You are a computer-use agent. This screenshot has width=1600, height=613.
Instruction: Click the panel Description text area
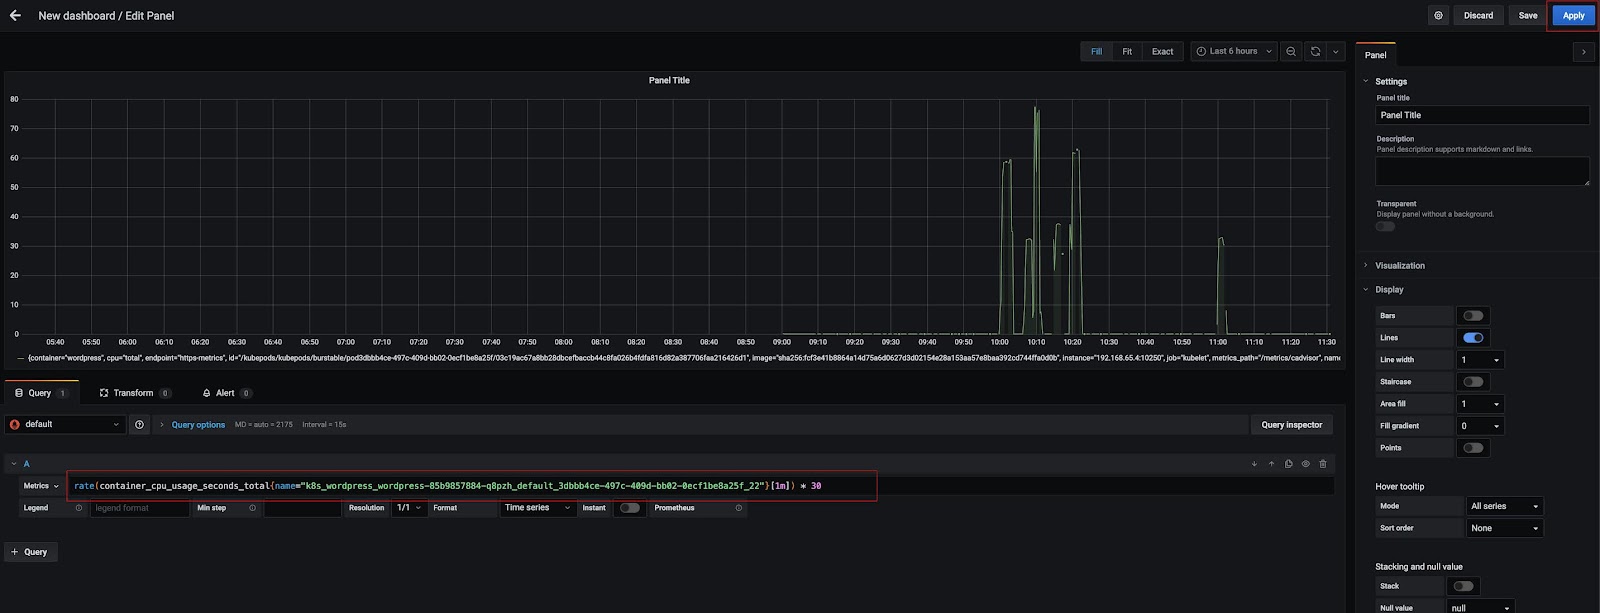[x=1482, y=171]
